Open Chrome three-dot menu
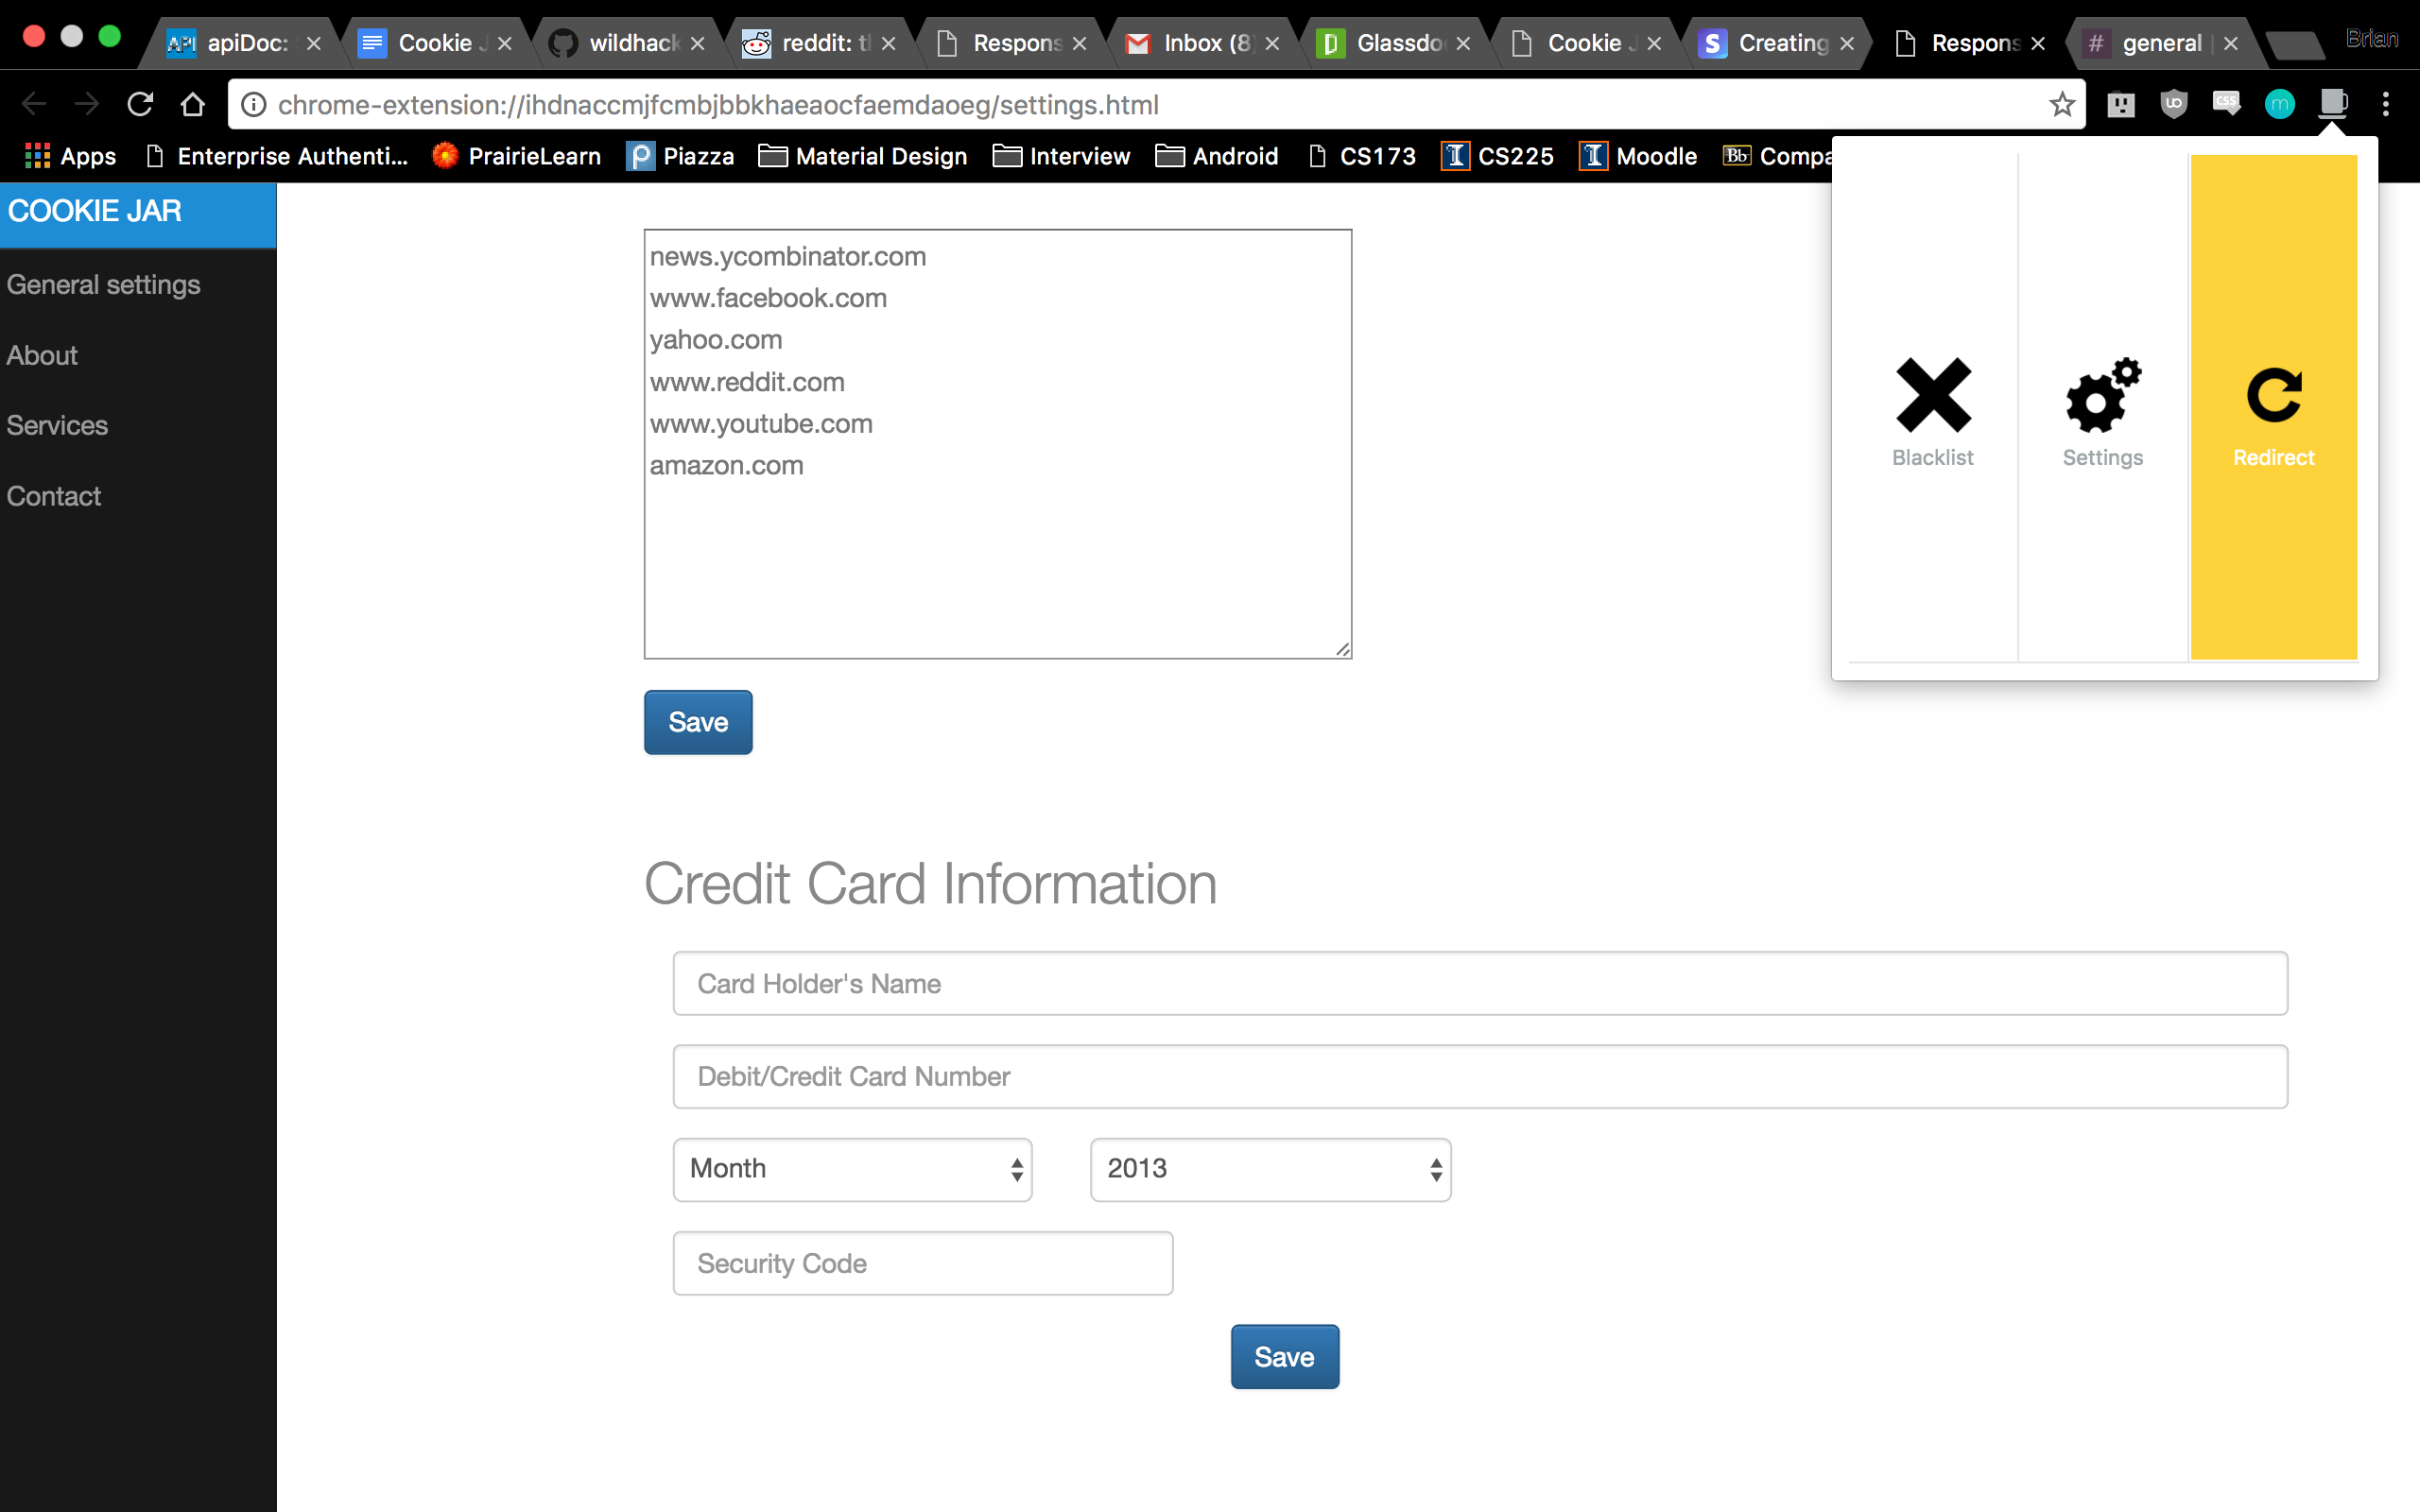Viewport: 2420px width, 1512px height. pos(2386,104)
